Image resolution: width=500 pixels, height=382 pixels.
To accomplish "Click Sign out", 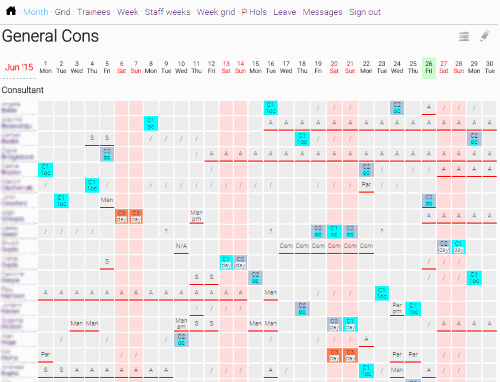I will coord(365,12).
